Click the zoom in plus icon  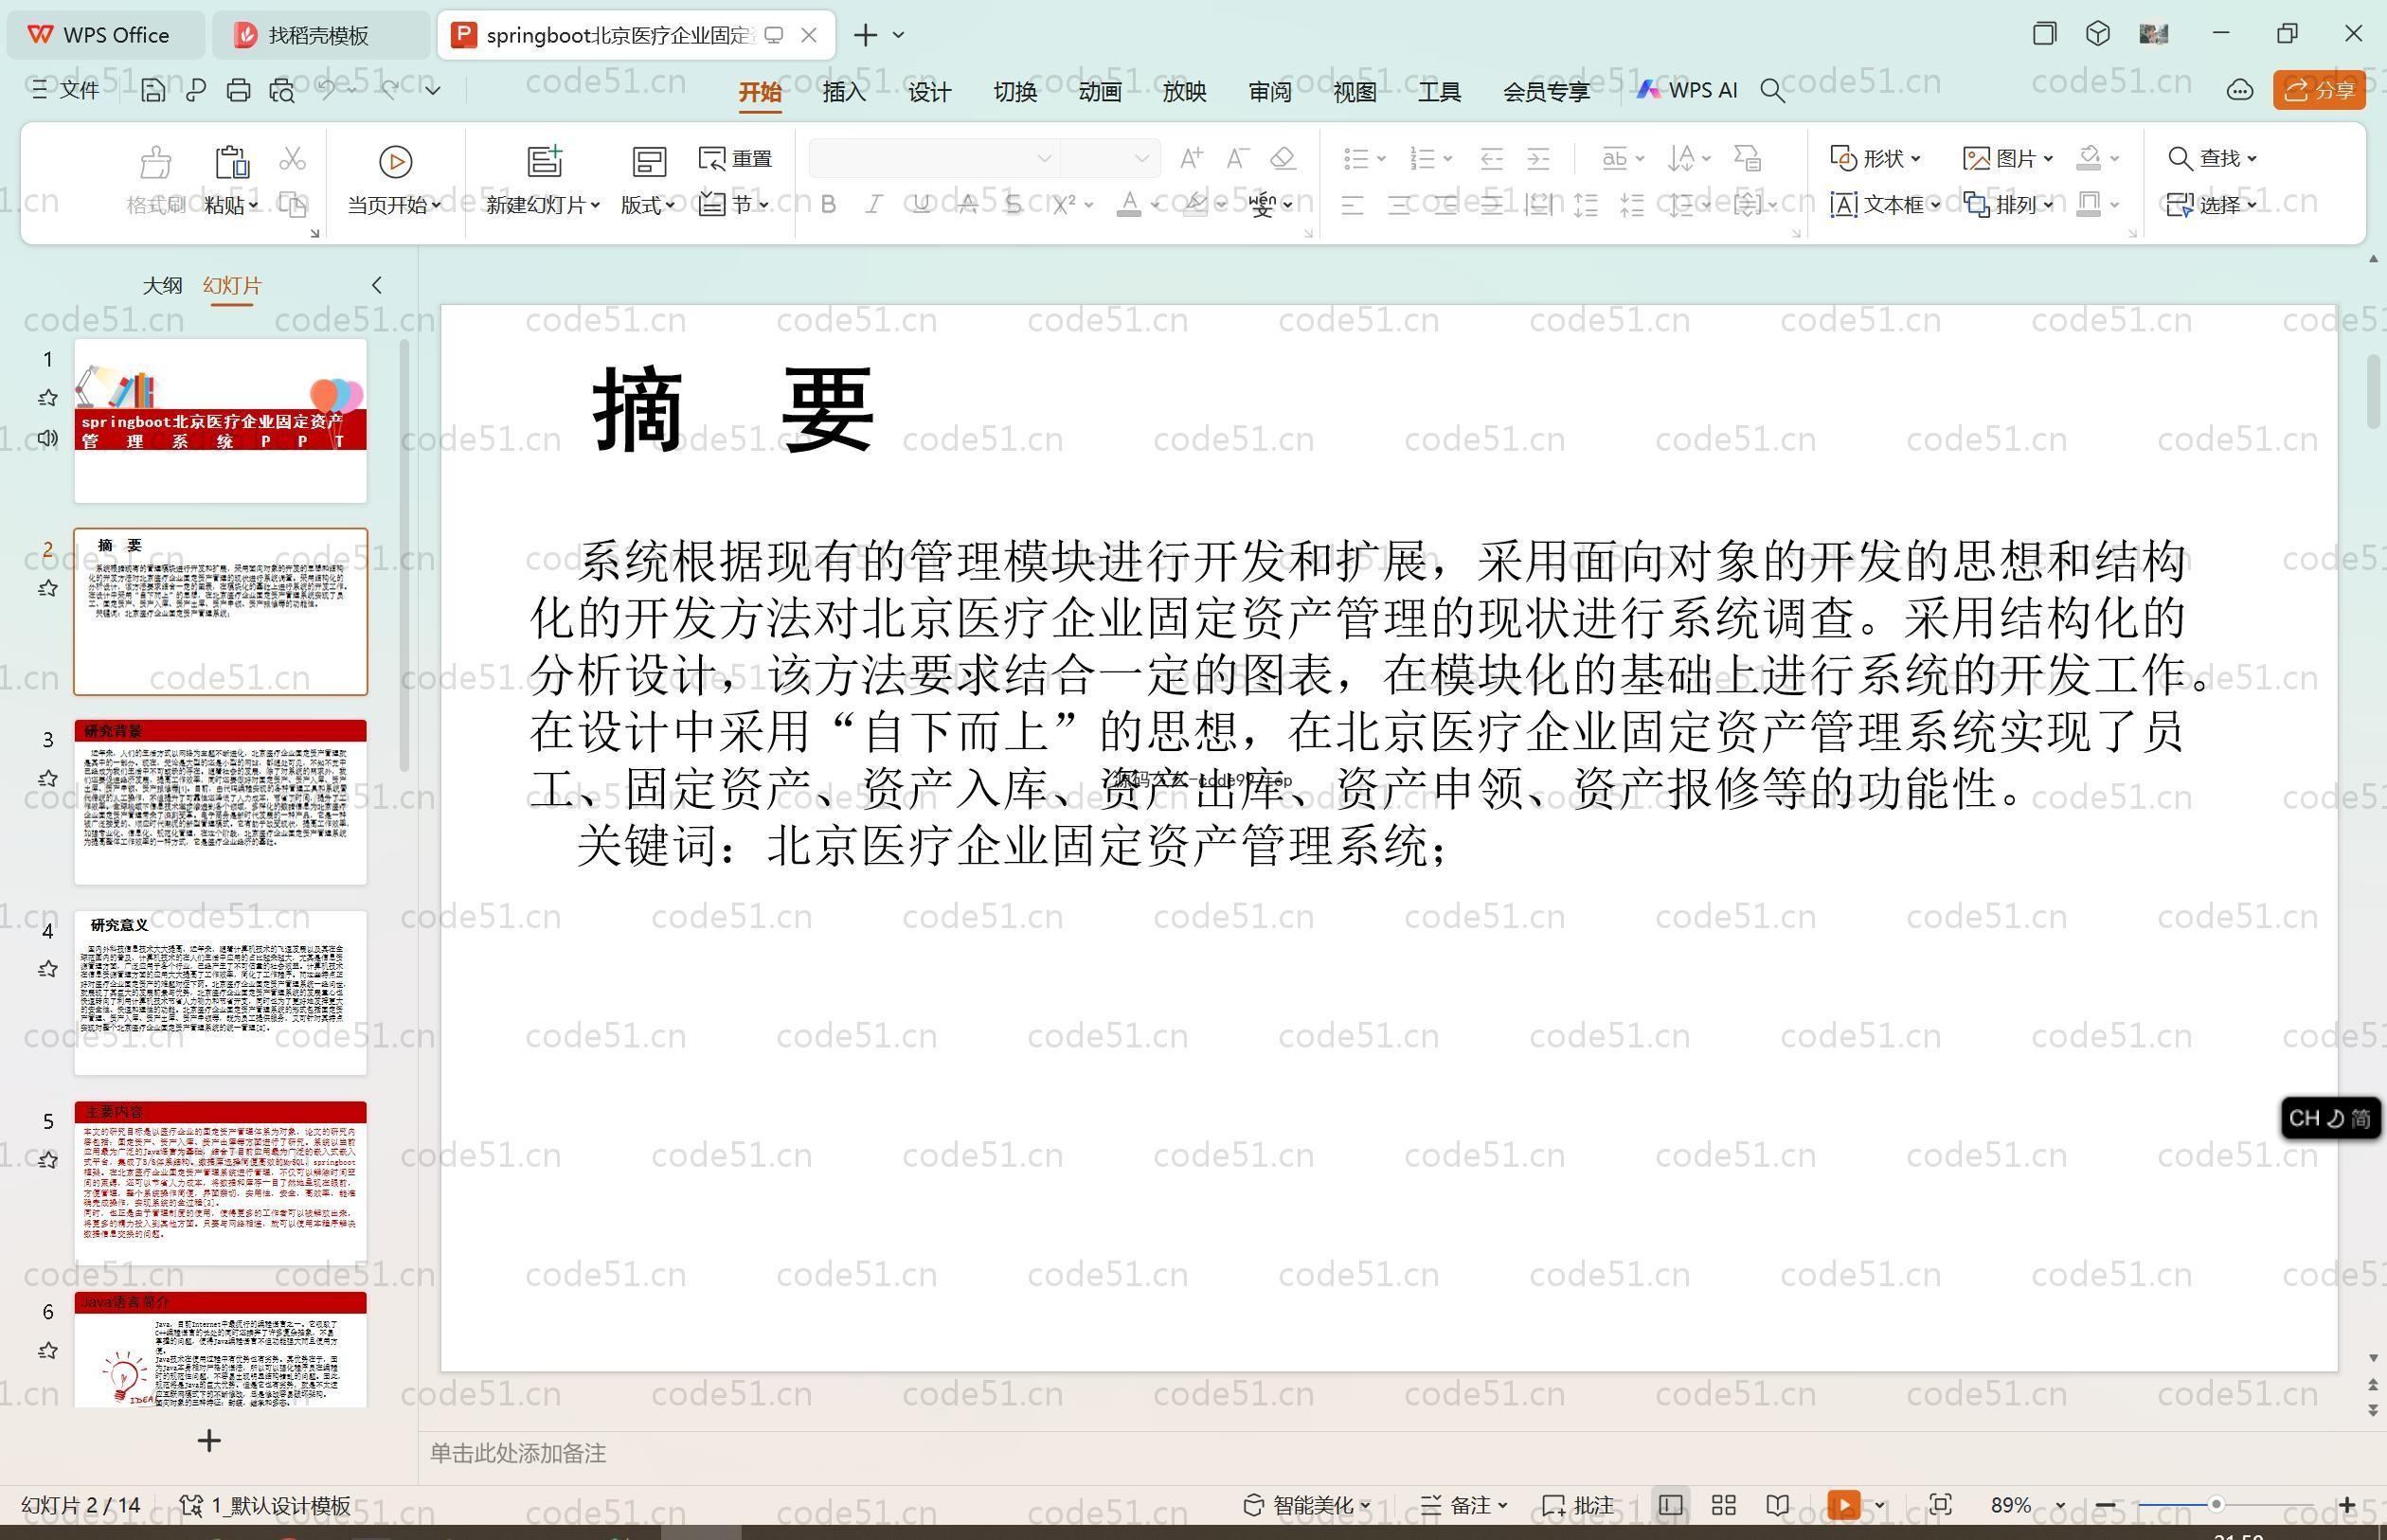tap(2347, 1505)
